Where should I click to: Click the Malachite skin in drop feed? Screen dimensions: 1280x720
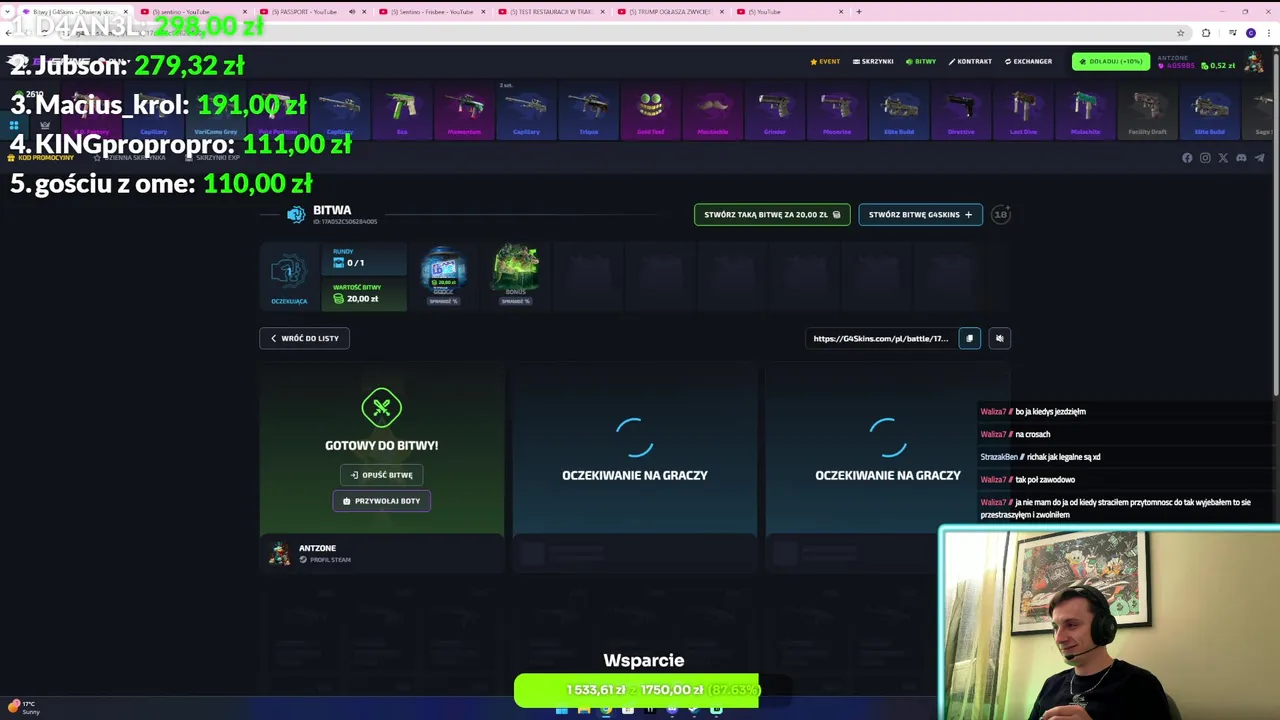click(x=1085, y=112)
